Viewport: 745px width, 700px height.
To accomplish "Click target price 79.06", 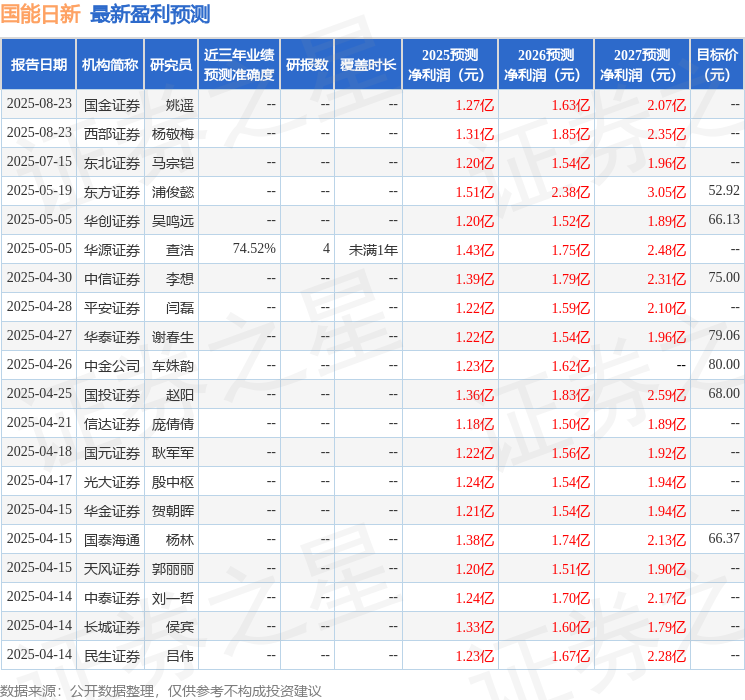I will pos(724,336).
